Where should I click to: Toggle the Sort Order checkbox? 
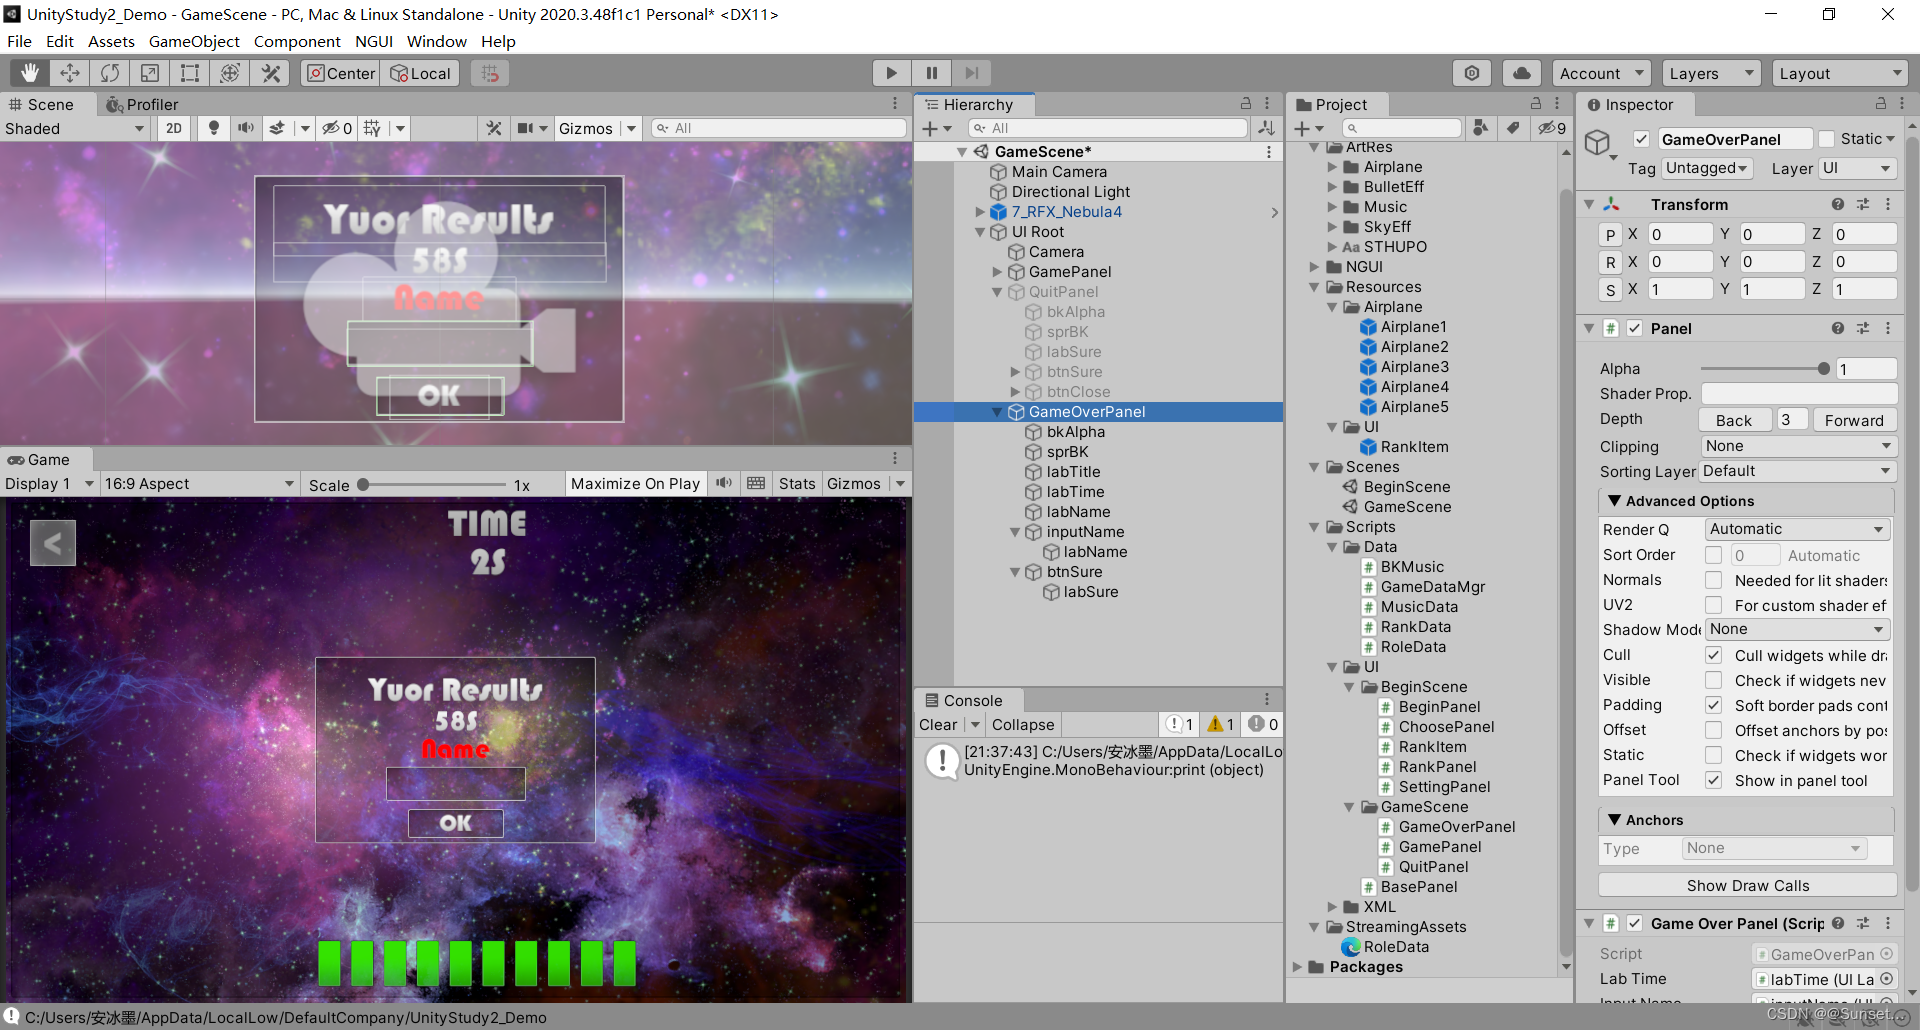click(1713, 555)
